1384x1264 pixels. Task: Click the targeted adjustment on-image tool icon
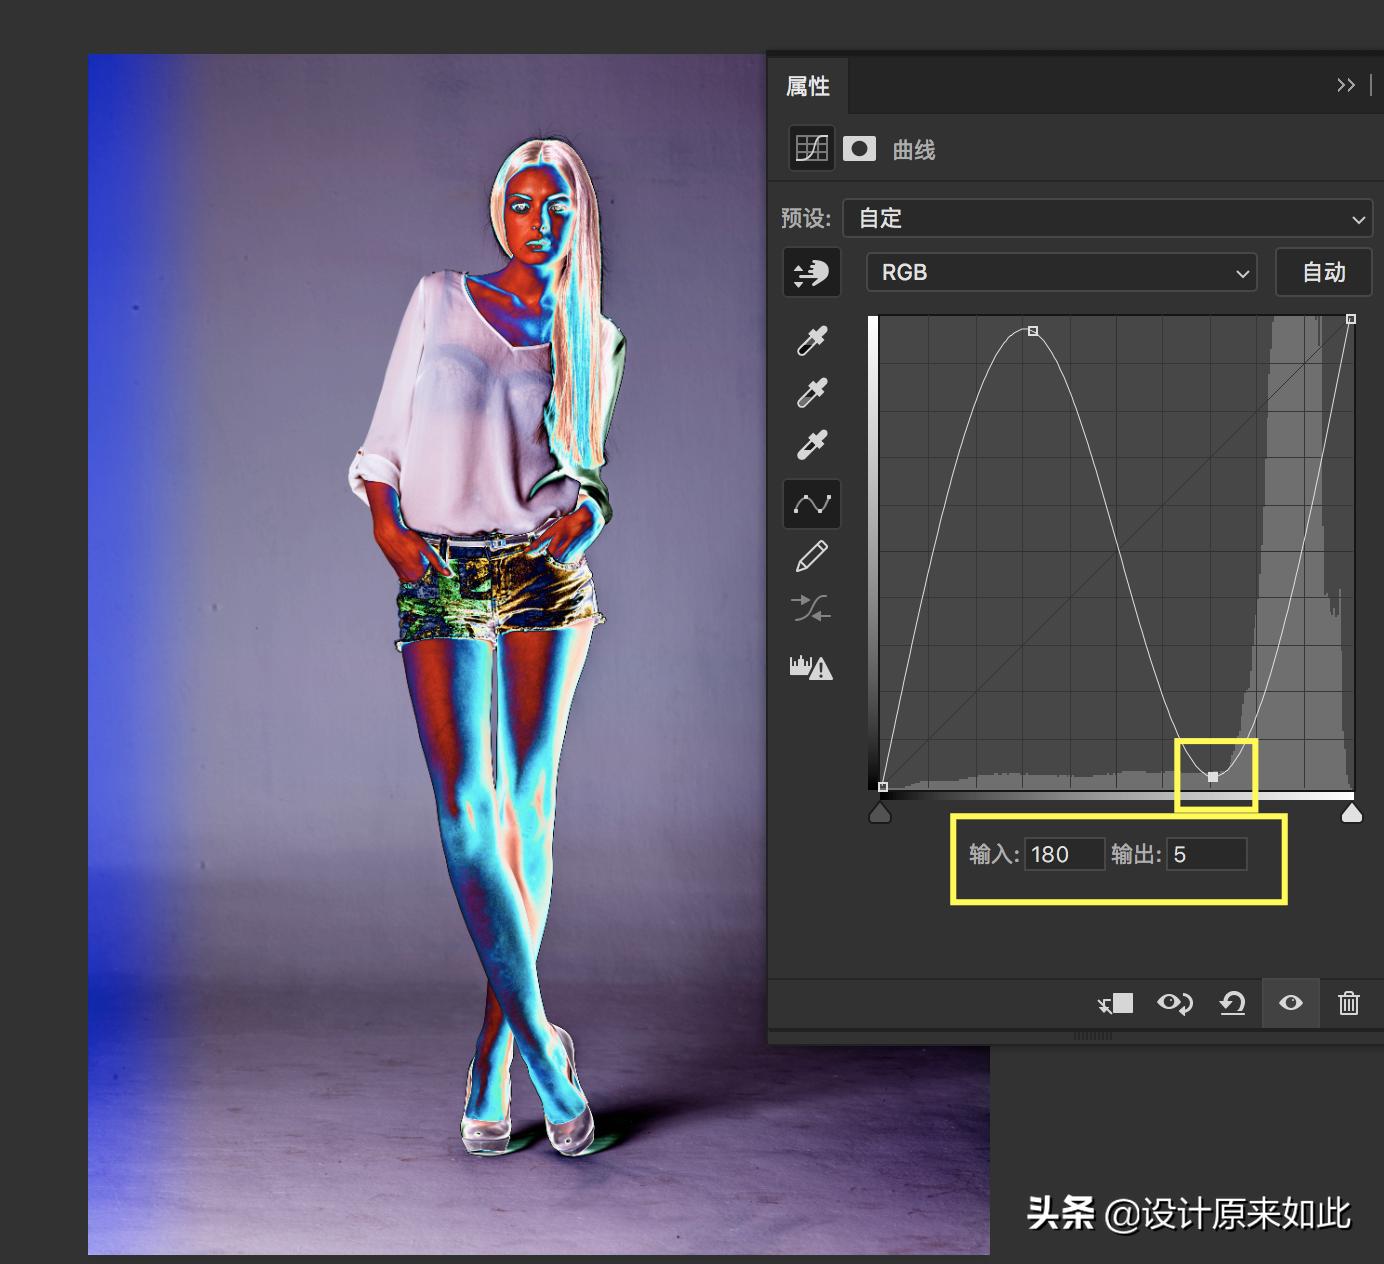811,272
